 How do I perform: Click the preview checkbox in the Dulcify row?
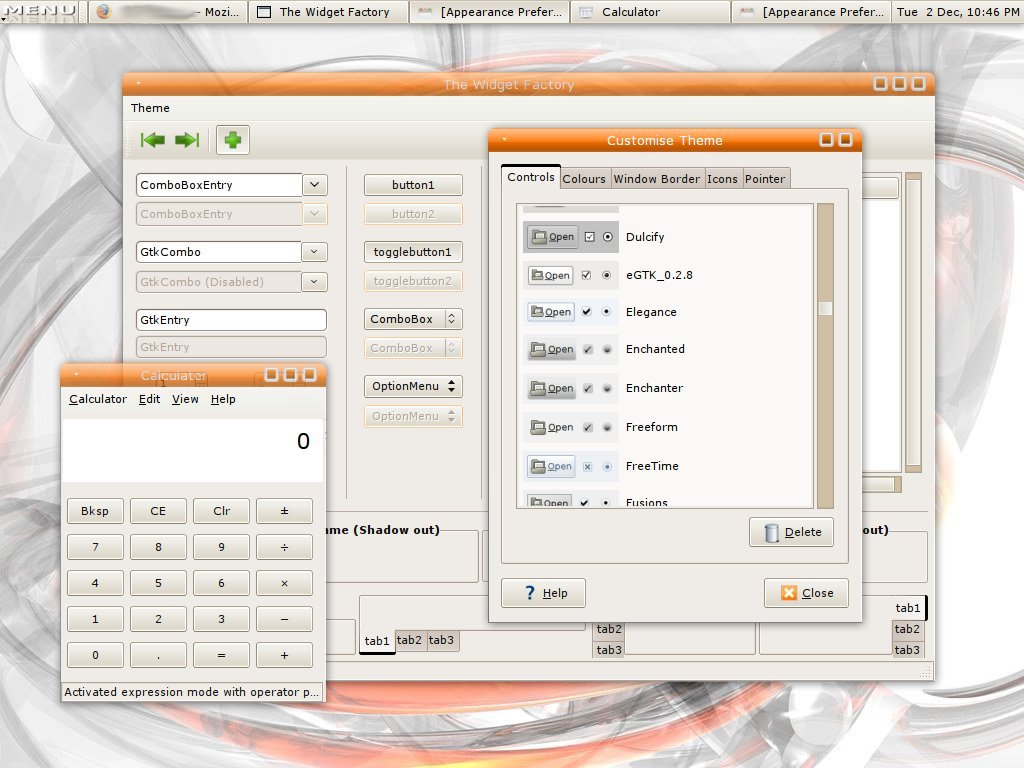click(590, 236)
